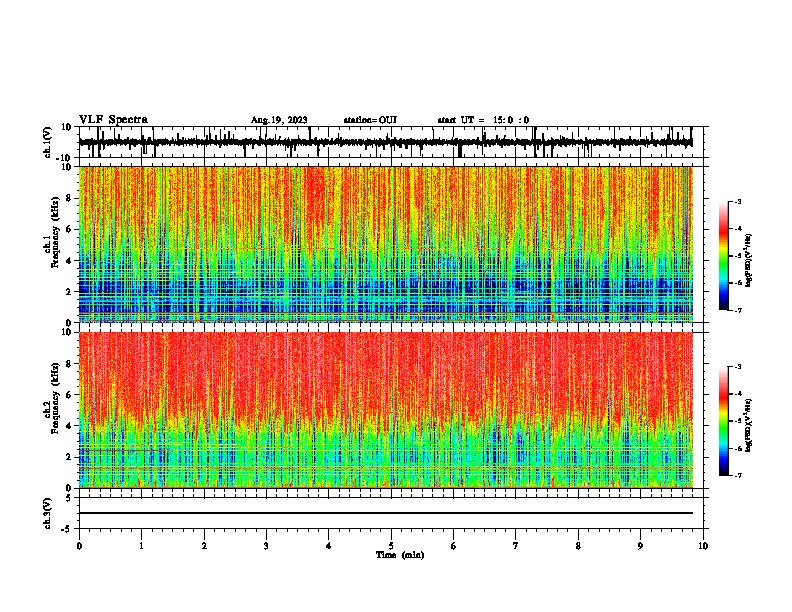
Task: Click the ch.3 voltage flat-line plot
Action: (x=391, y=513)
